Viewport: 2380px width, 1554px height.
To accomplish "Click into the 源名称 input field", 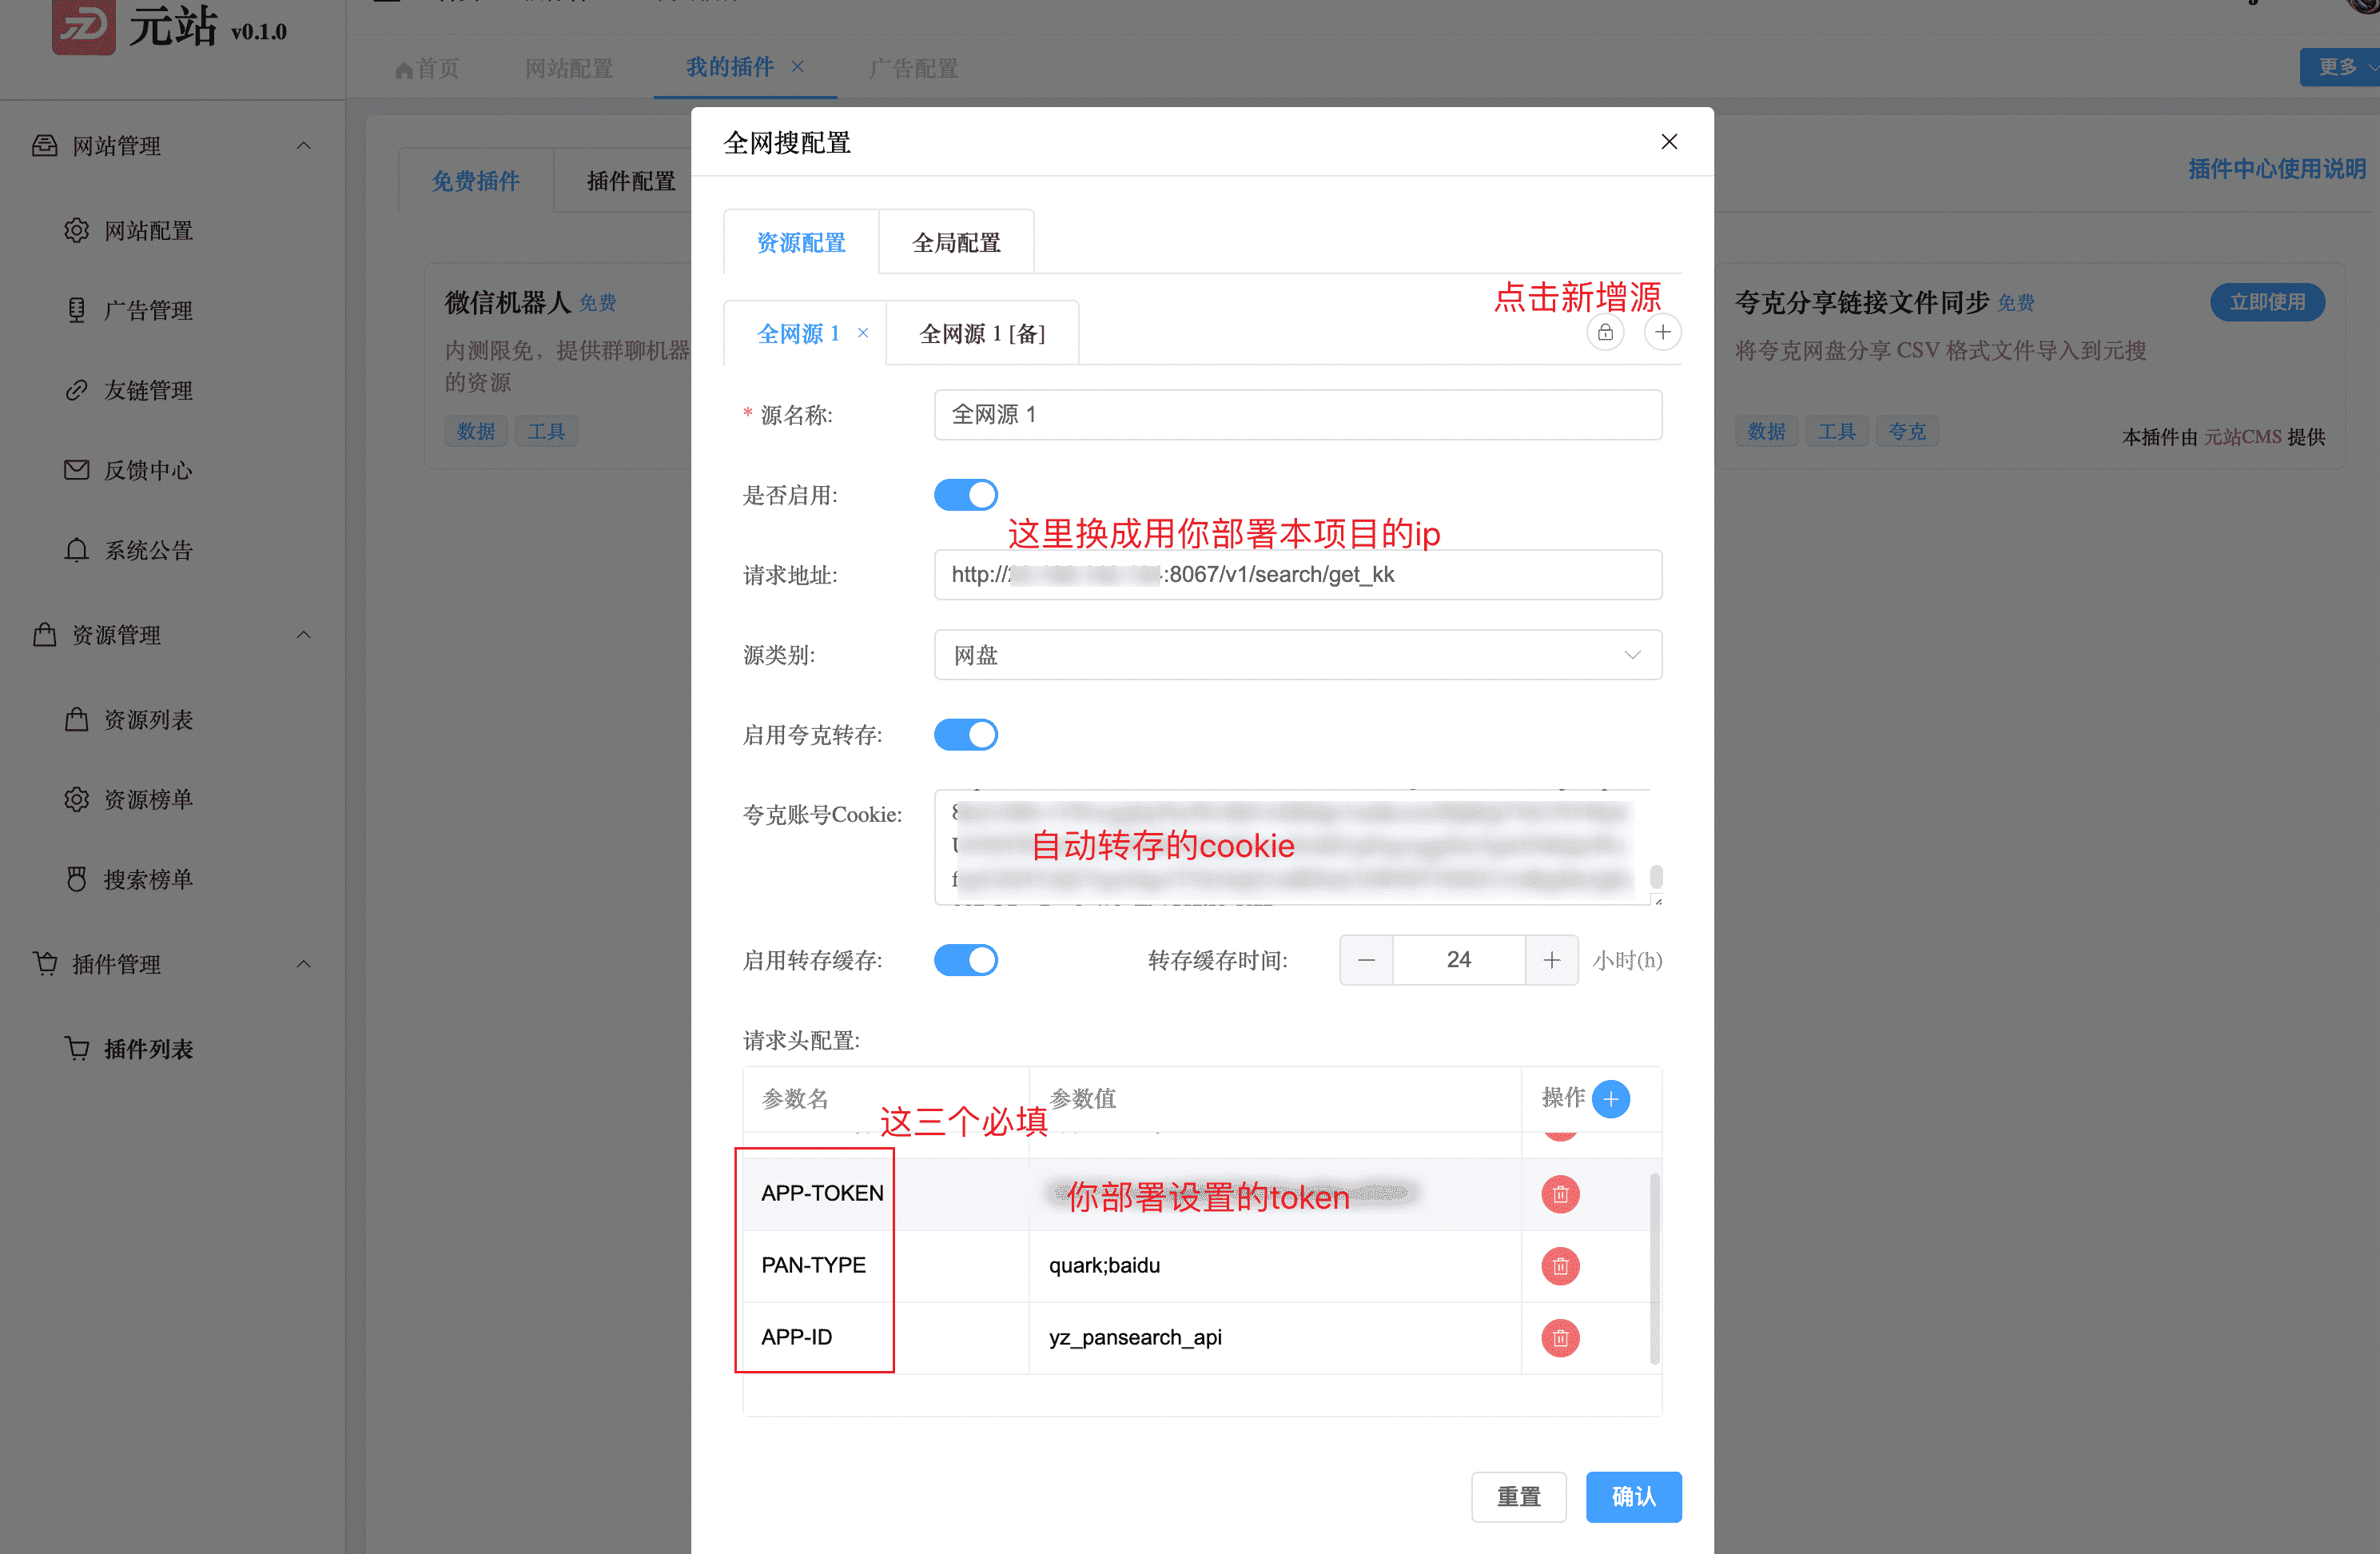I will pos(1297,414).
